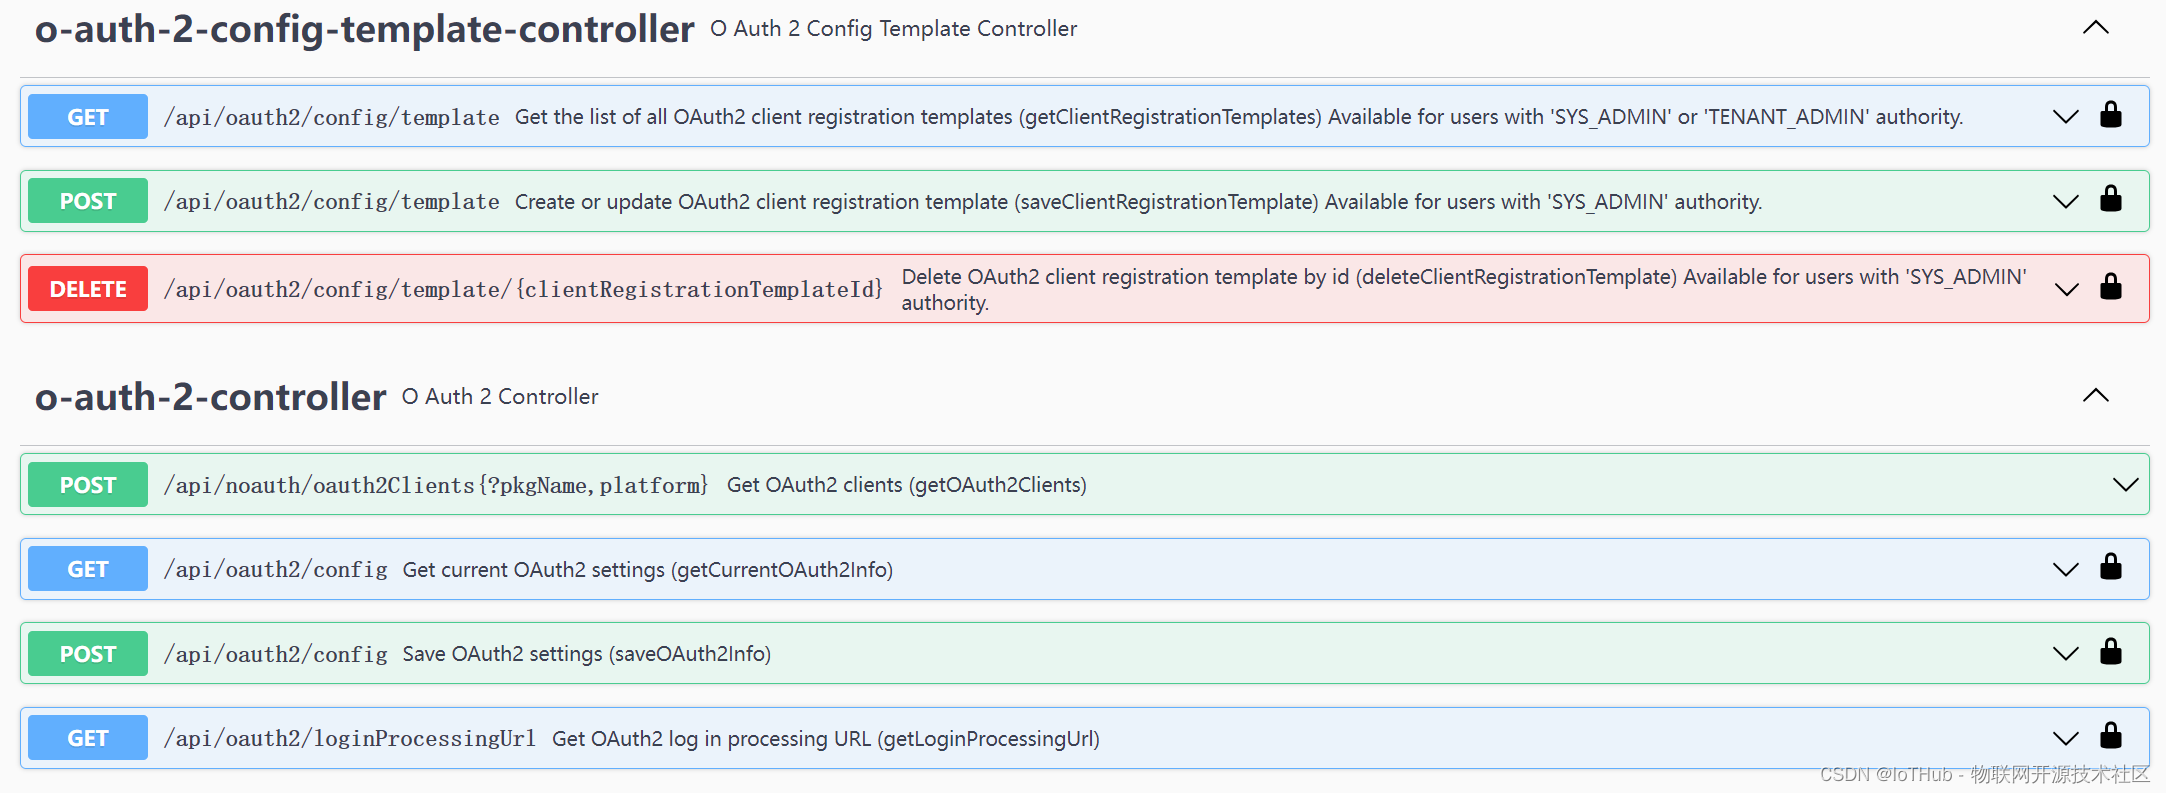This screenshot has width=2166, height=793.
Task: Click lock icon on GET /api/oauth2/config/template row
Action: 2111,115
